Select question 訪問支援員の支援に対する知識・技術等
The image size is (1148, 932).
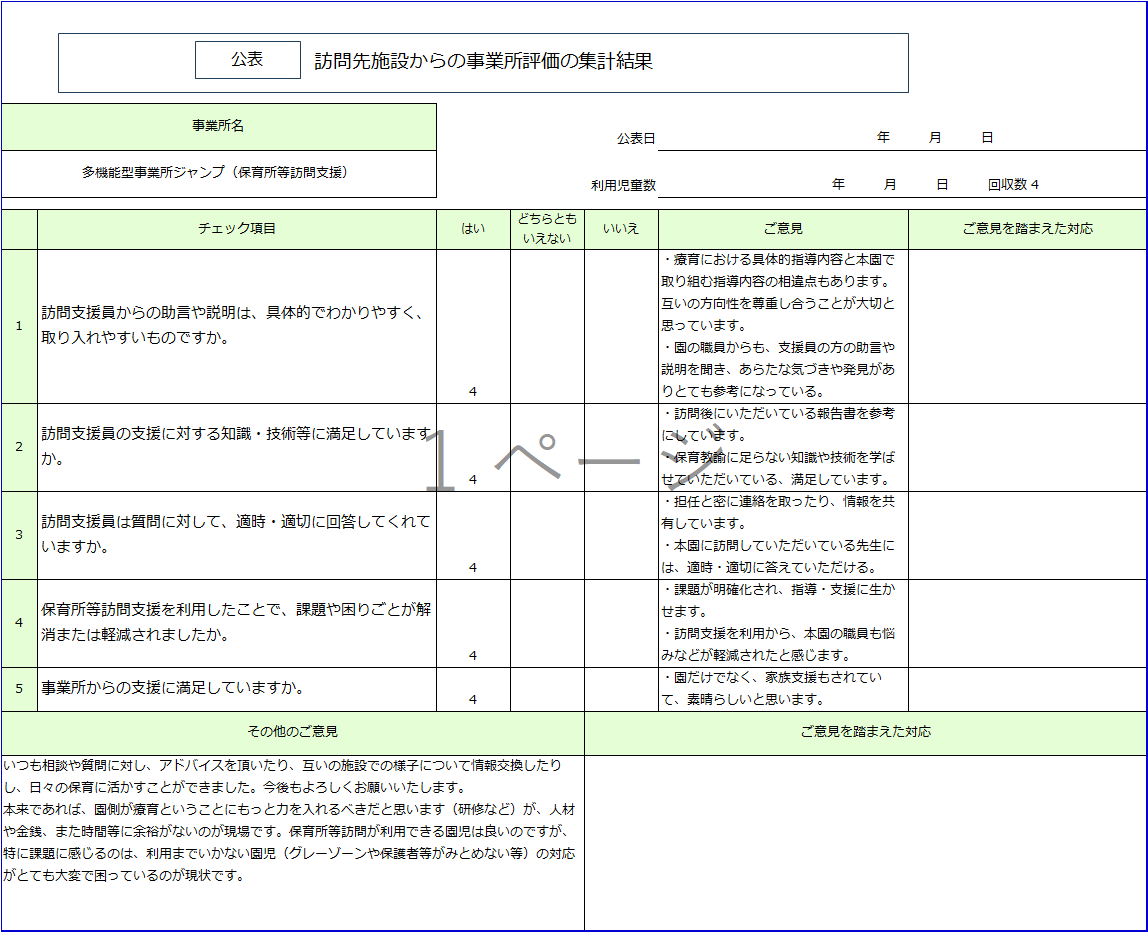(x=236, y=446)
